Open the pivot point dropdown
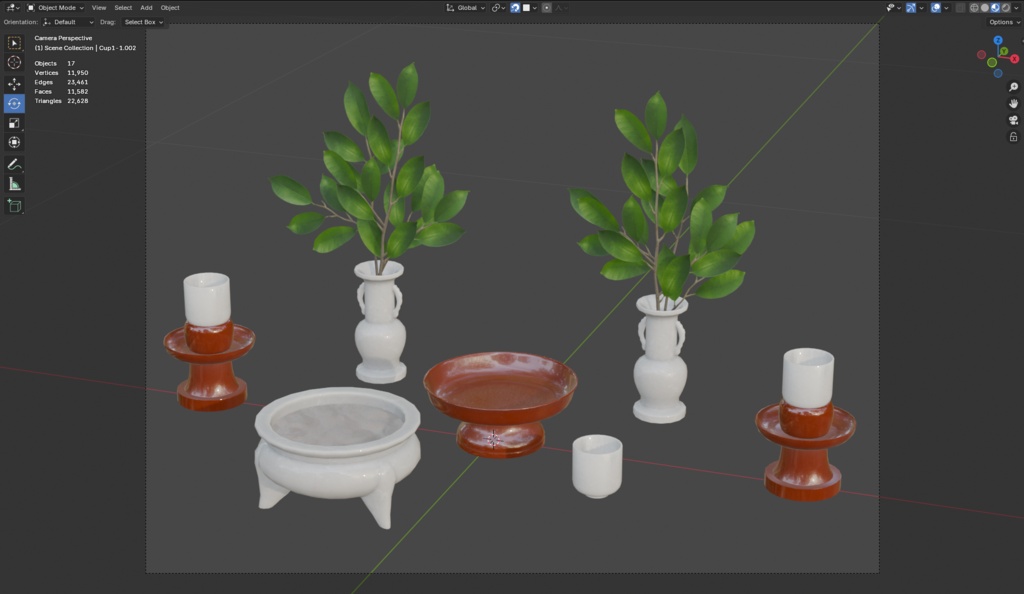The height and width of the screenshot is (594, 1024). (x=498, y=8)
